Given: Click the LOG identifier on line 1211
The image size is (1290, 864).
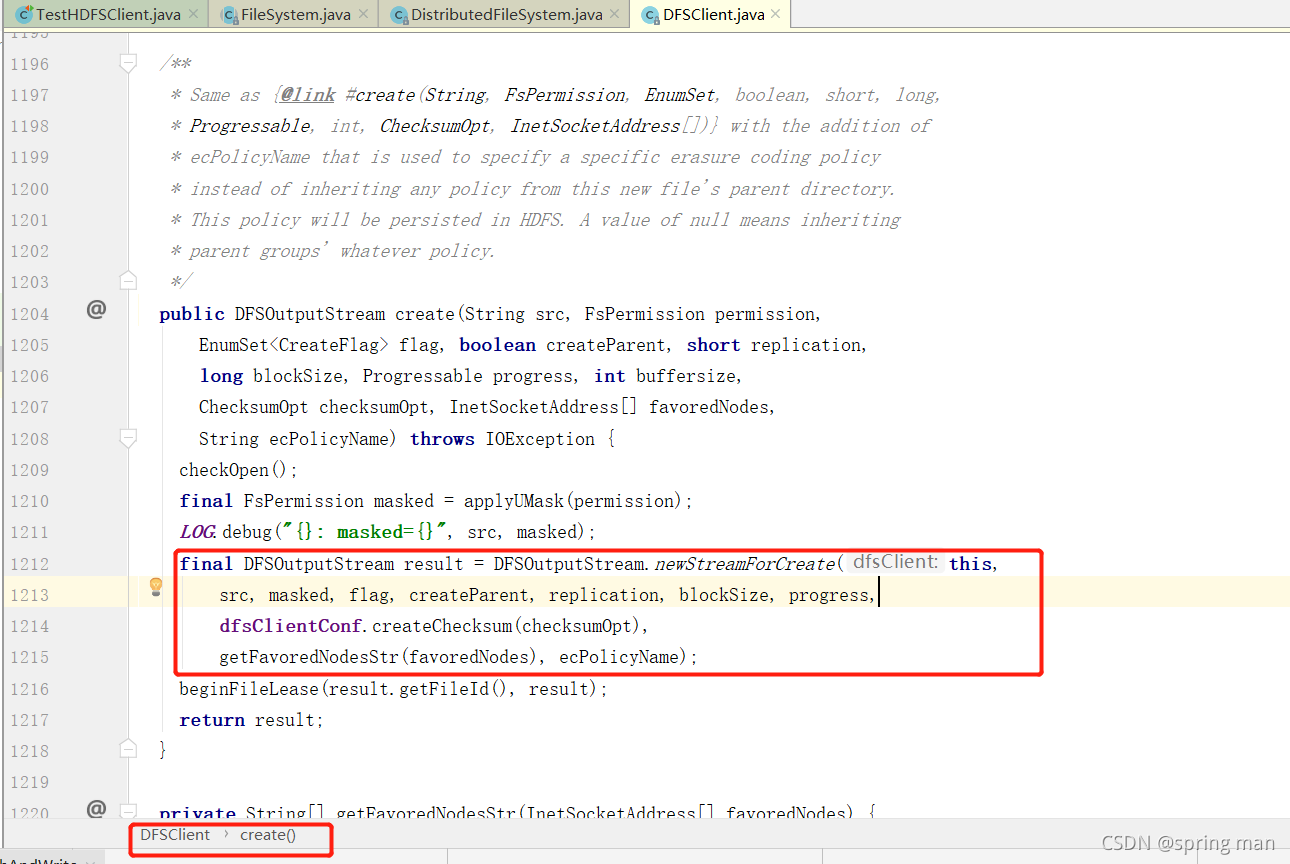Looking at the screenshot, I should (198, 532).
